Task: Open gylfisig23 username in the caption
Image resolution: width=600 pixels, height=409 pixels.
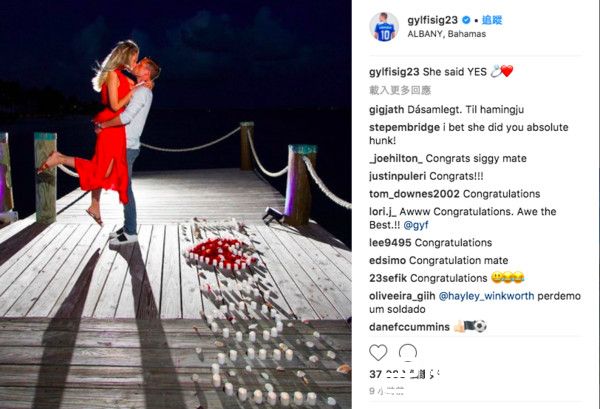Action: pos(394,72)
